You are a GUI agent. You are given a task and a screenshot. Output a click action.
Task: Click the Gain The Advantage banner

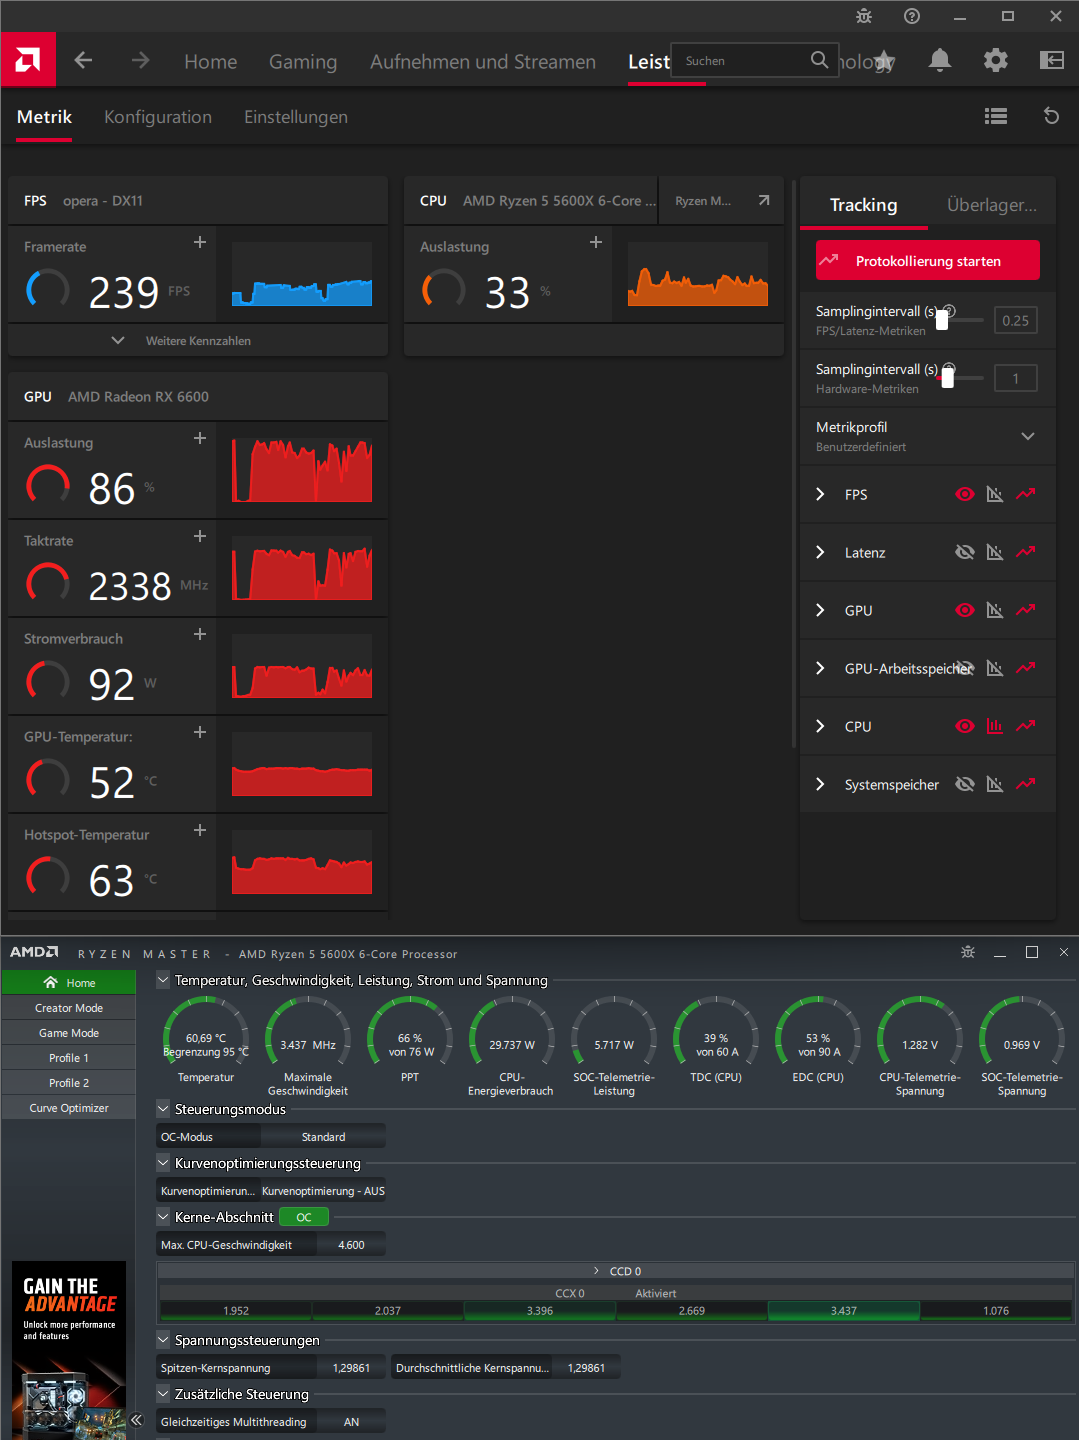(x=69, y=1350)
